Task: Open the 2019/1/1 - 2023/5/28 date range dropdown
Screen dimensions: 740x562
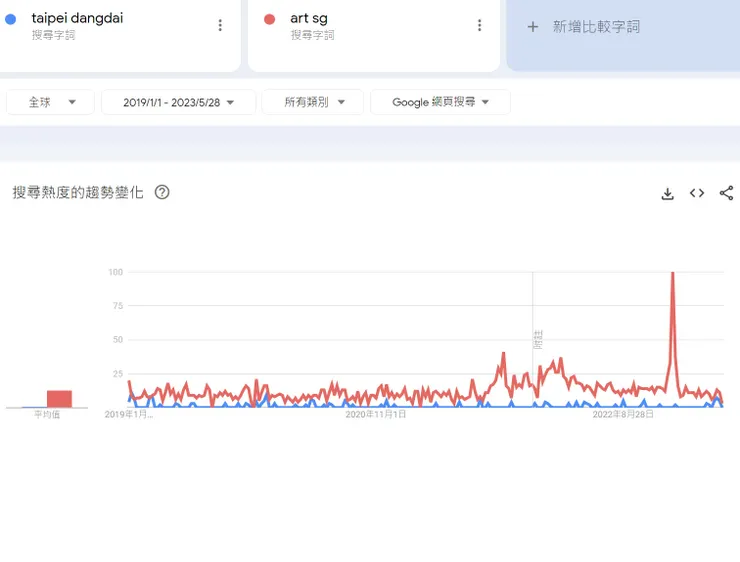Action: coord(178,102)
